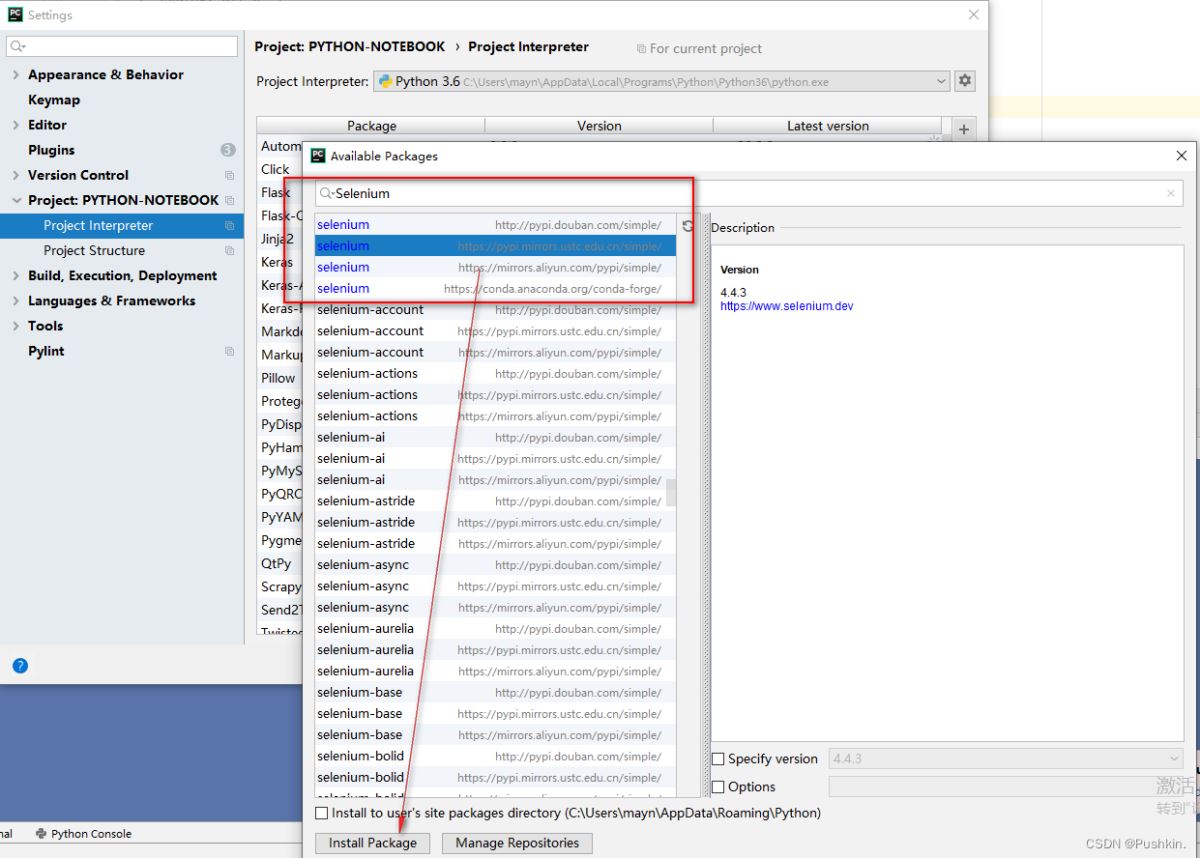Click the Version column header in Settings
Image resolution: width=1200 pixels, height=858 pixels.
coord(599,126)
